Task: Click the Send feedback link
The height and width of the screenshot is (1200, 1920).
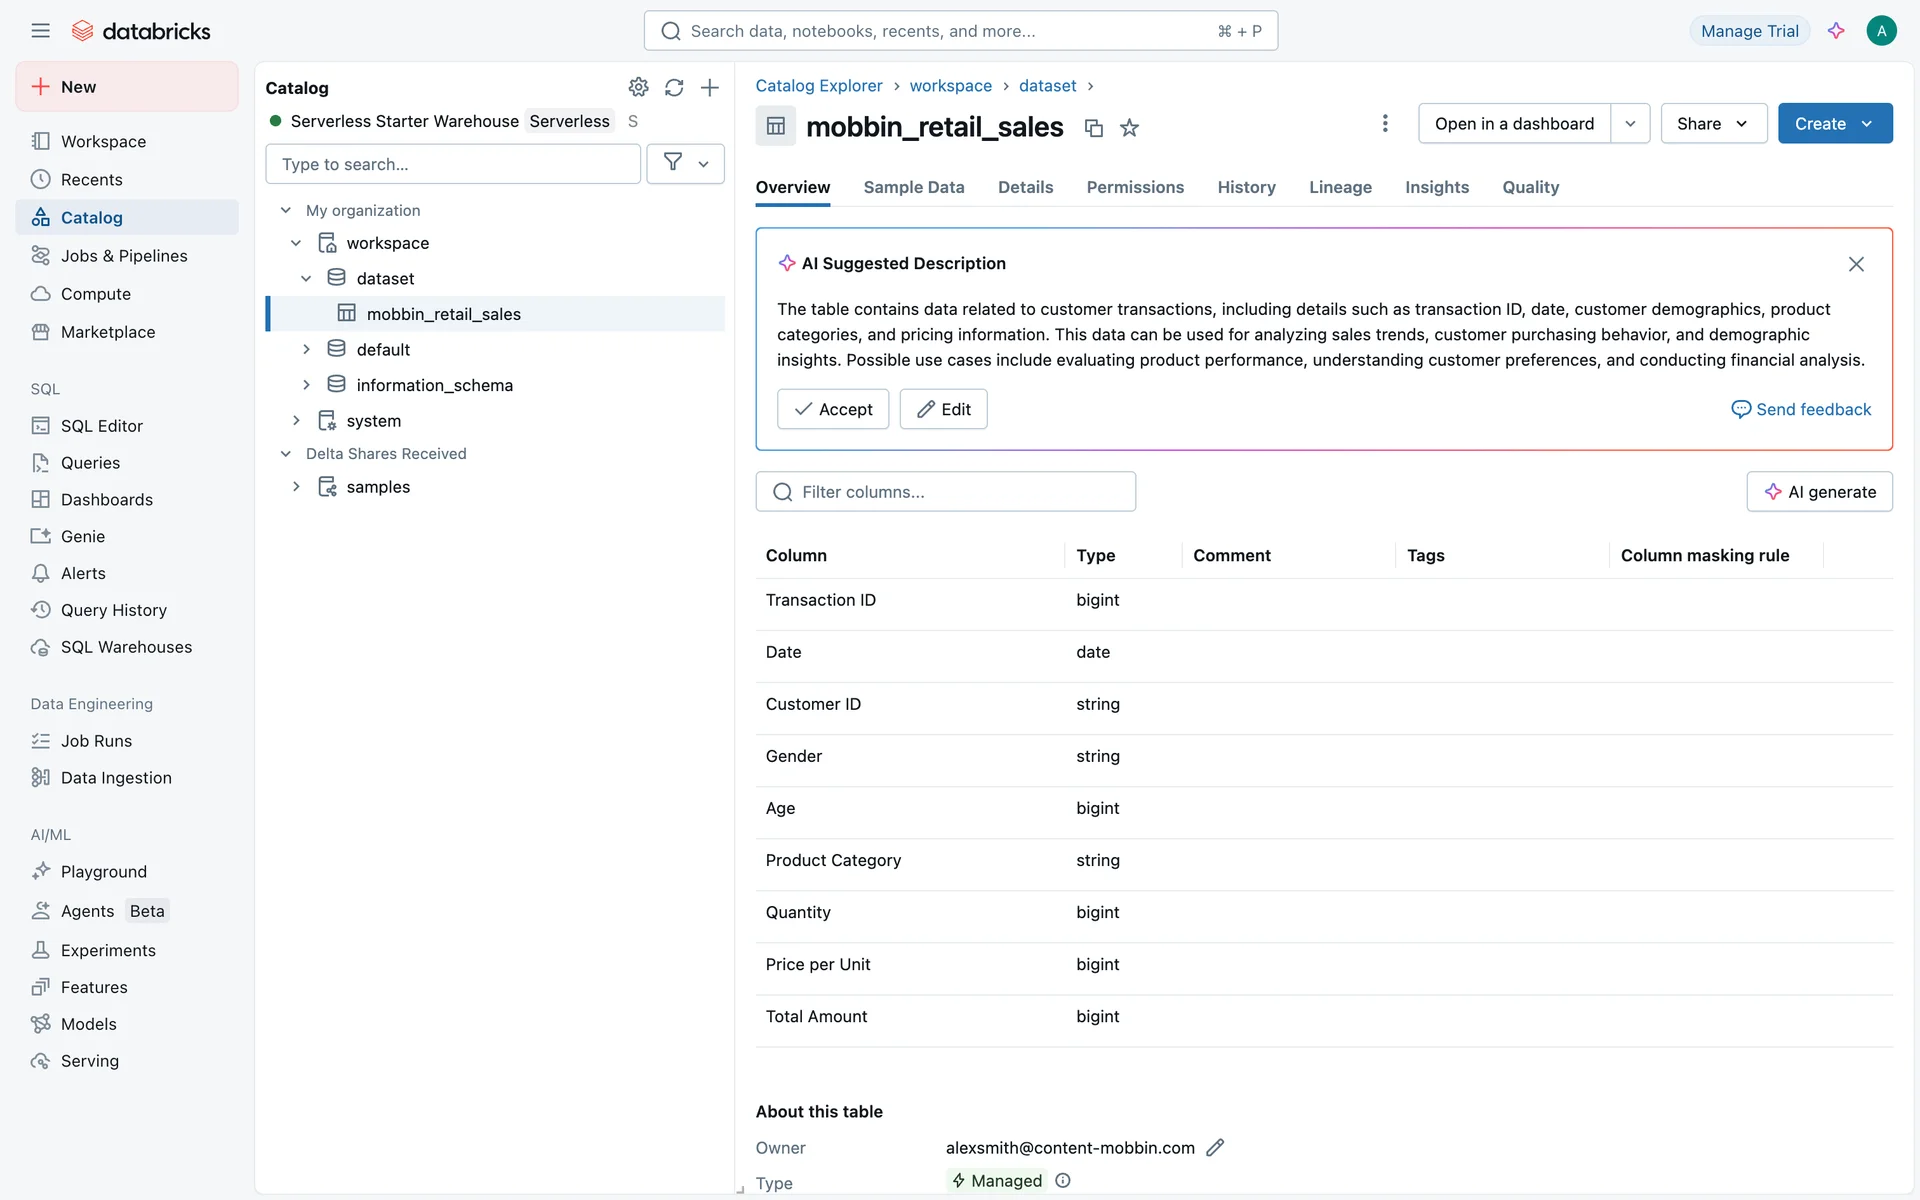Action: [1801, 409]
